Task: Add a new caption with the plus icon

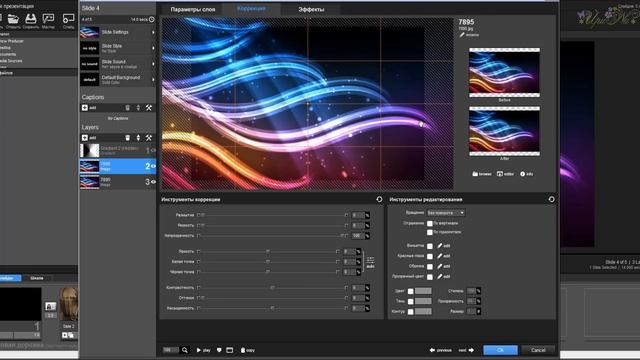Action: pos(84,108)
